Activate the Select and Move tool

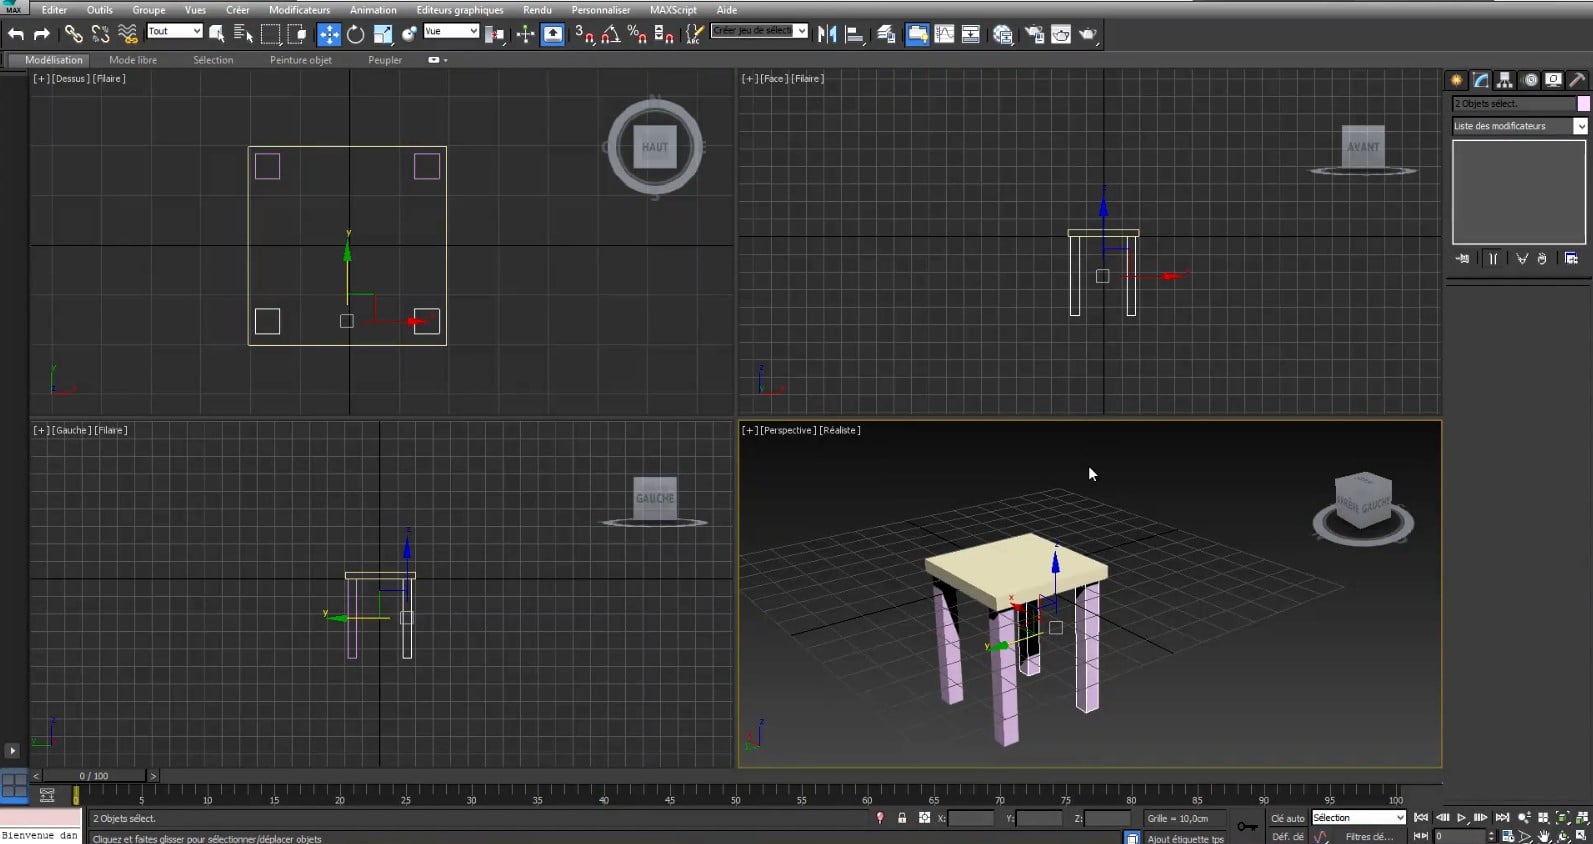tap(329, 34)
